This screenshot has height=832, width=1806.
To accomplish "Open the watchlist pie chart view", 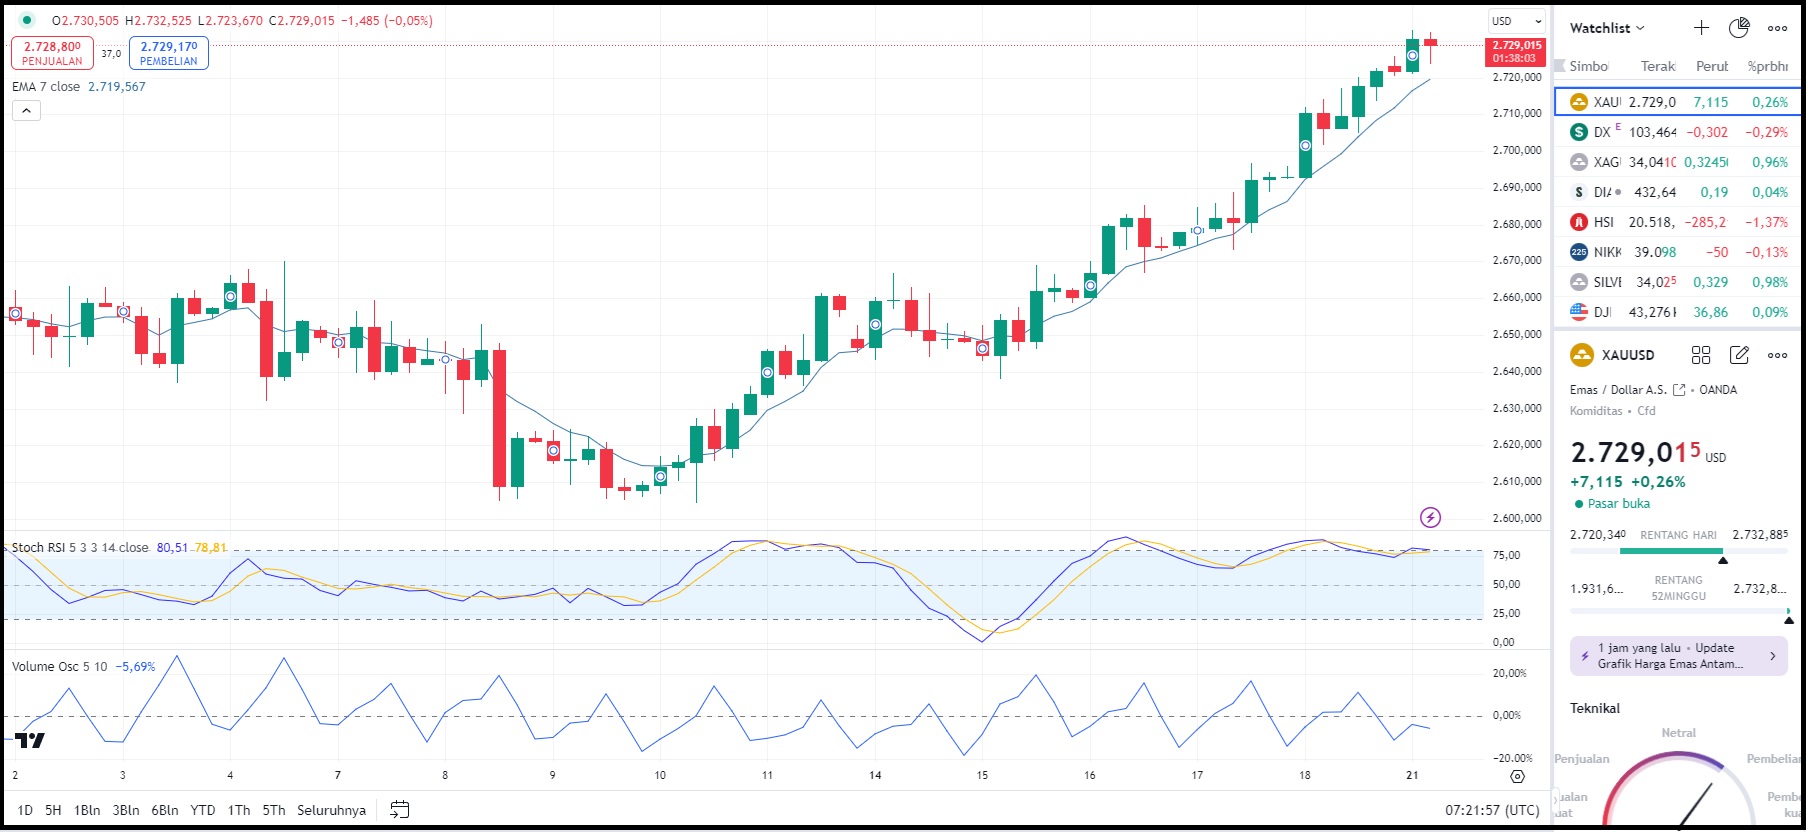I will tap(1739, 28).
